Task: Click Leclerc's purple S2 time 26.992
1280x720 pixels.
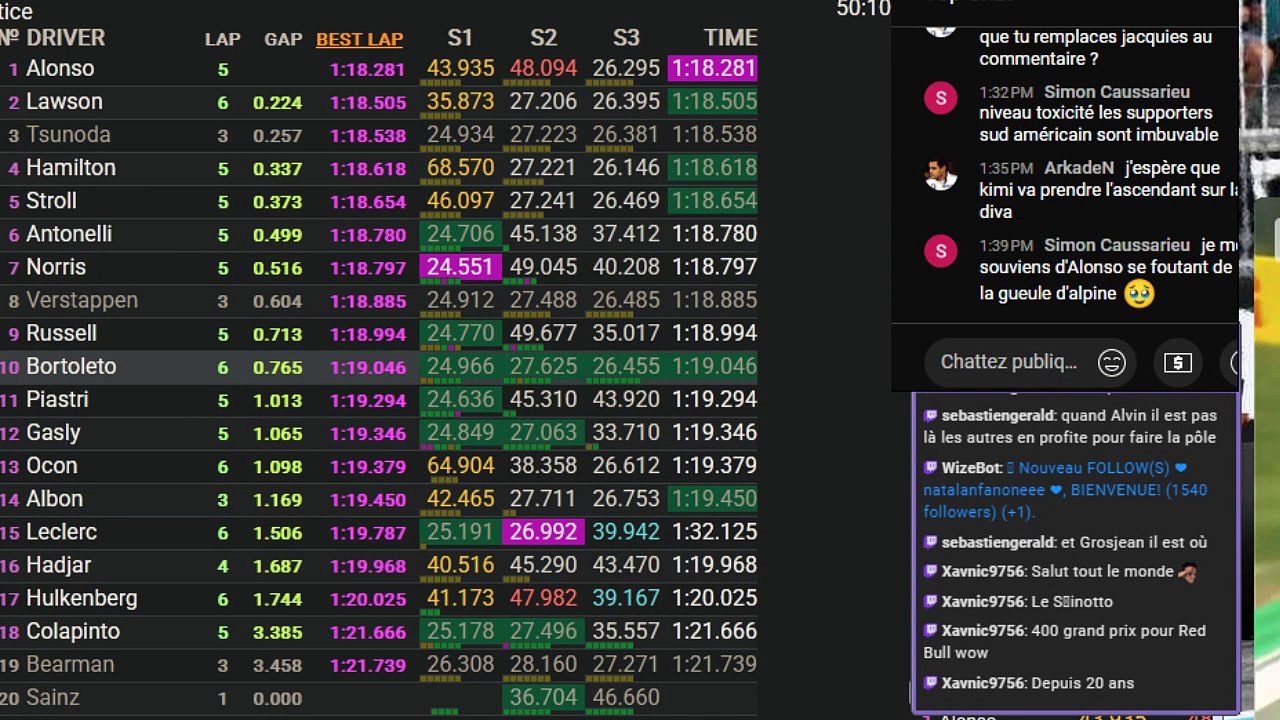Action: pyautogui.click(x=543, y=531)
